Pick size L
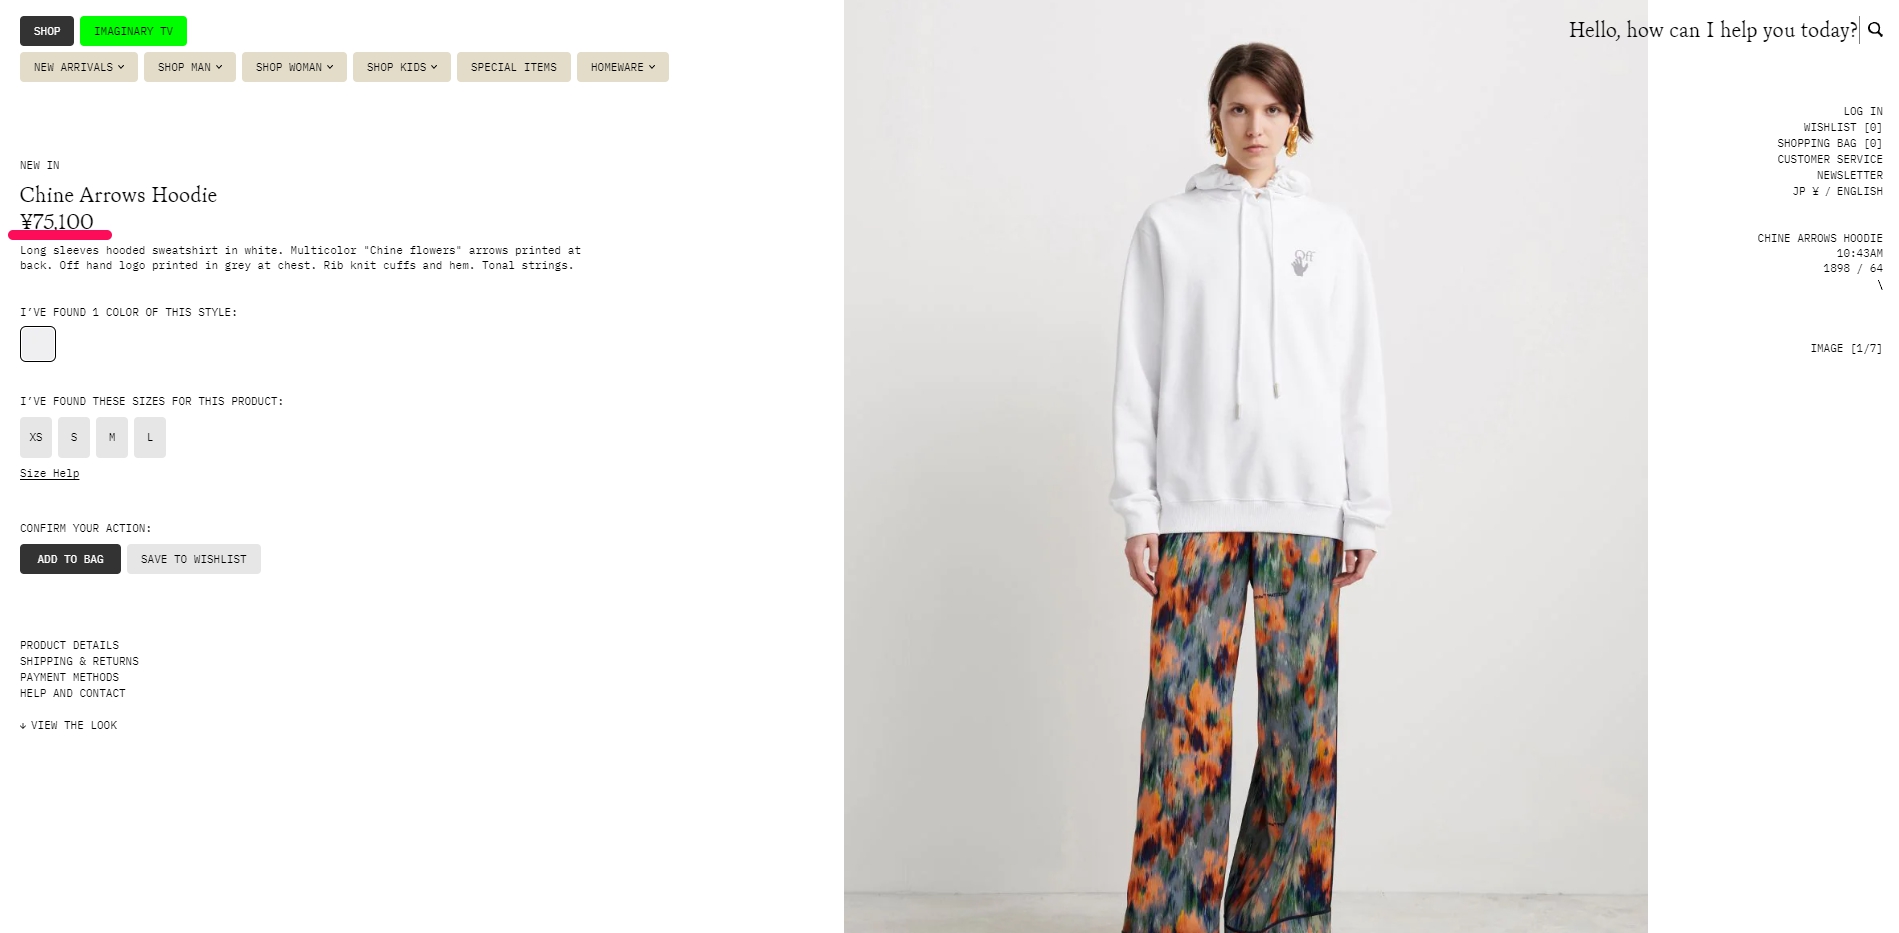 pos(150,437)
